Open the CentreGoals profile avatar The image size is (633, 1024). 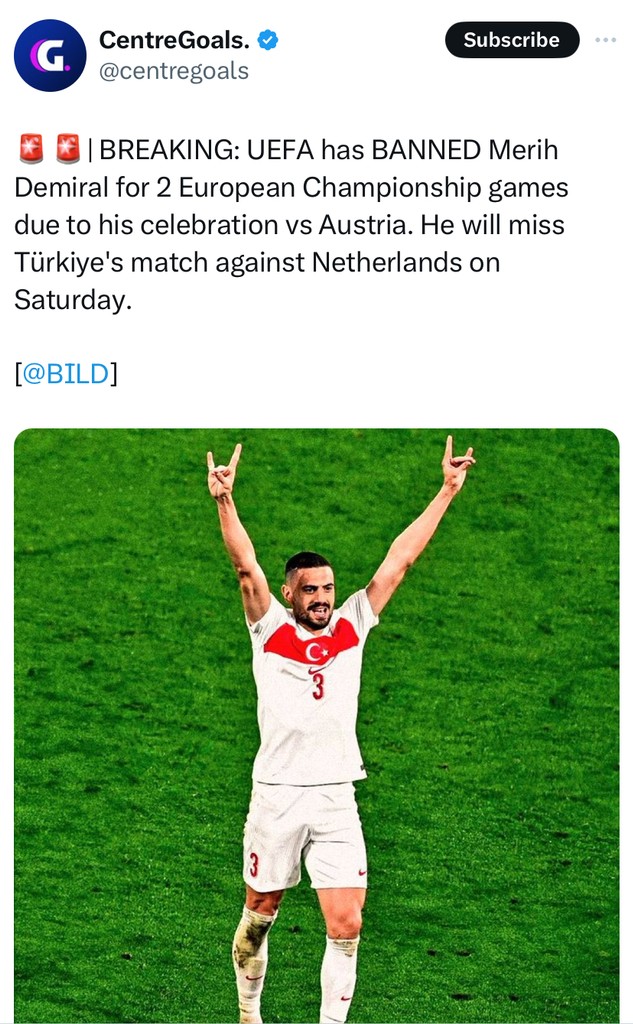click(x=50, y=55)
